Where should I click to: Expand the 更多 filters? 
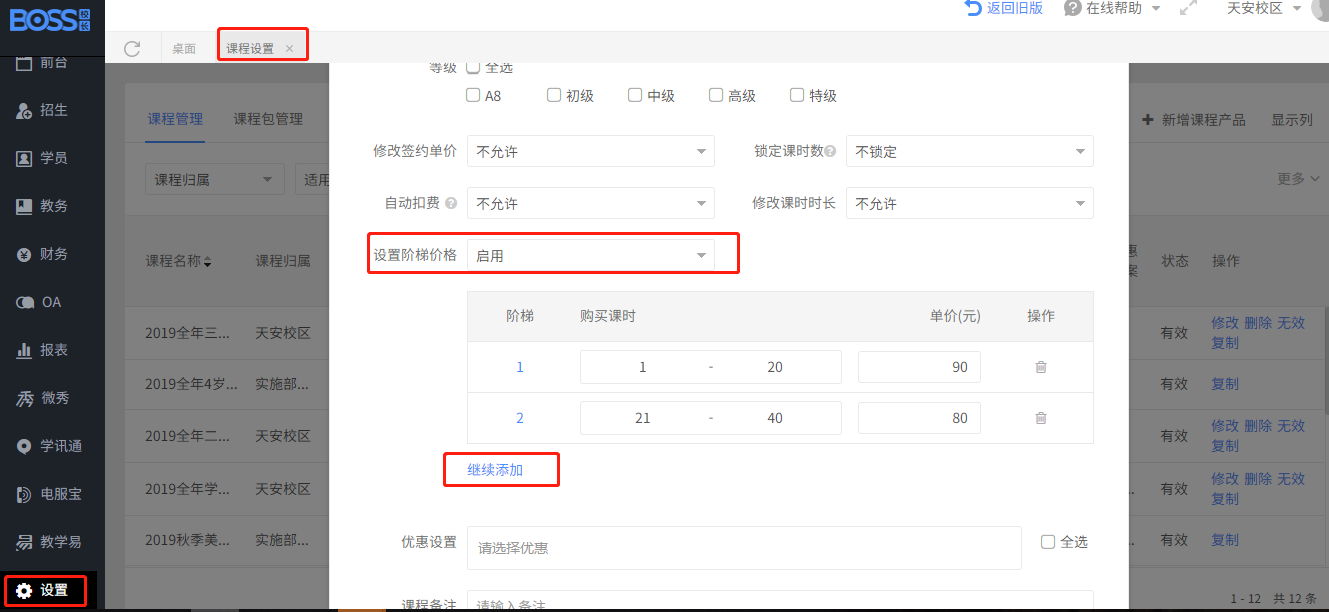[1298, 179]
